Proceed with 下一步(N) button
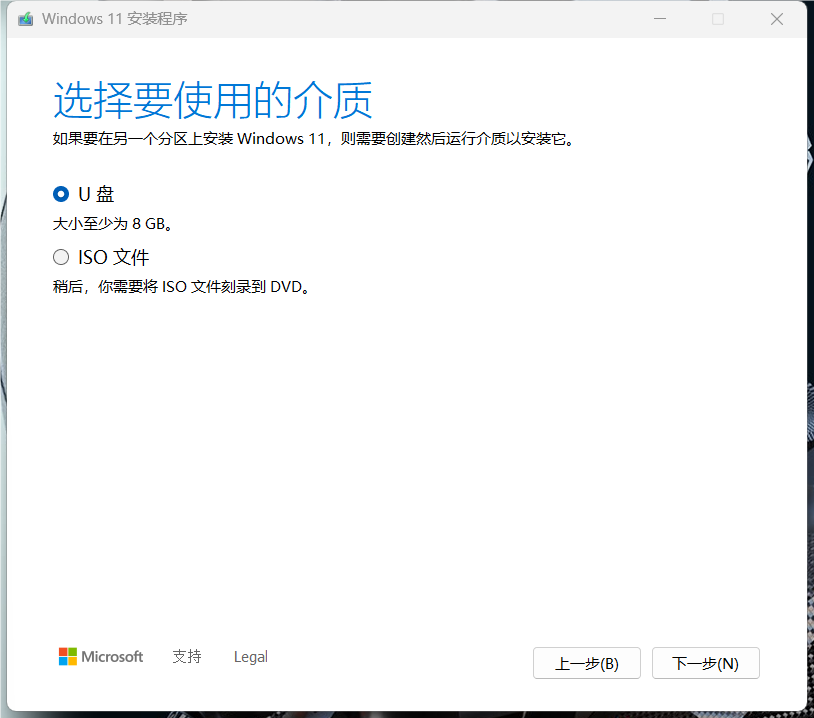 (705, 663)
